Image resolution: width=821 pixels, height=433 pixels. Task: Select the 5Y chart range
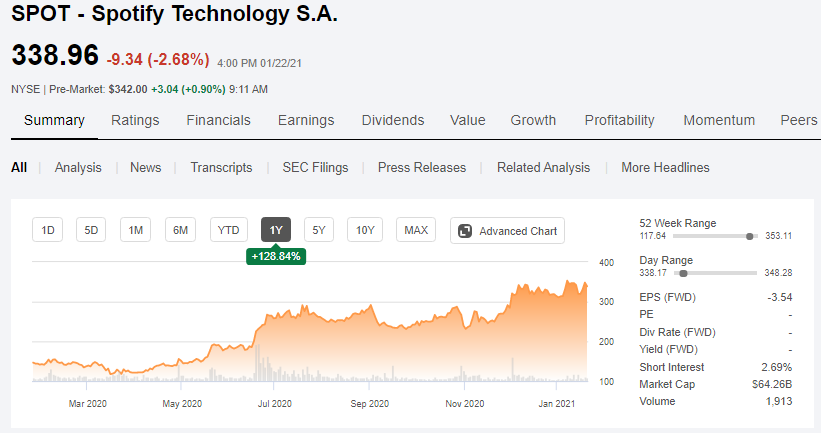coord(319,230)
